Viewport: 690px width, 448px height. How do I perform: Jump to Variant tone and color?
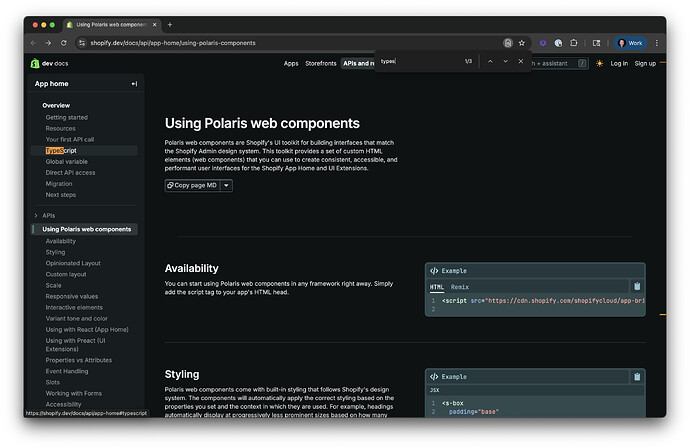76,318
